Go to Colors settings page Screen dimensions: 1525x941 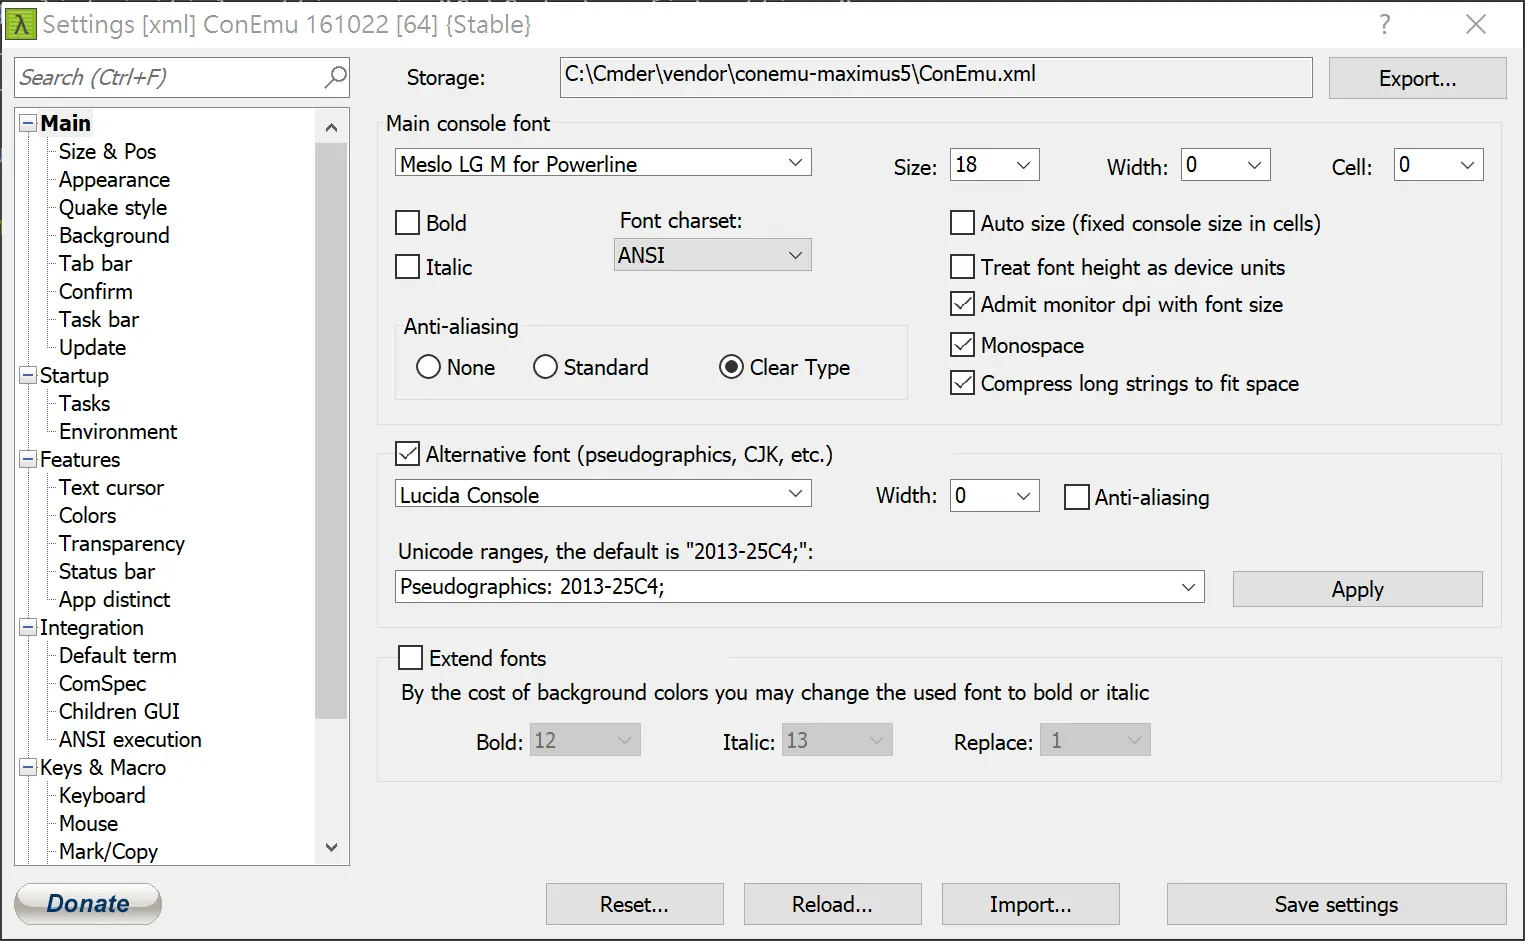[x=87, y=516]
